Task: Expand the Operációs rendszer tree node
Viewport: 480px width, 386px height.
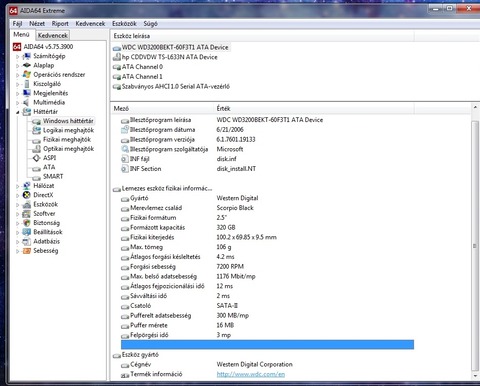Action: click(17, 75)
